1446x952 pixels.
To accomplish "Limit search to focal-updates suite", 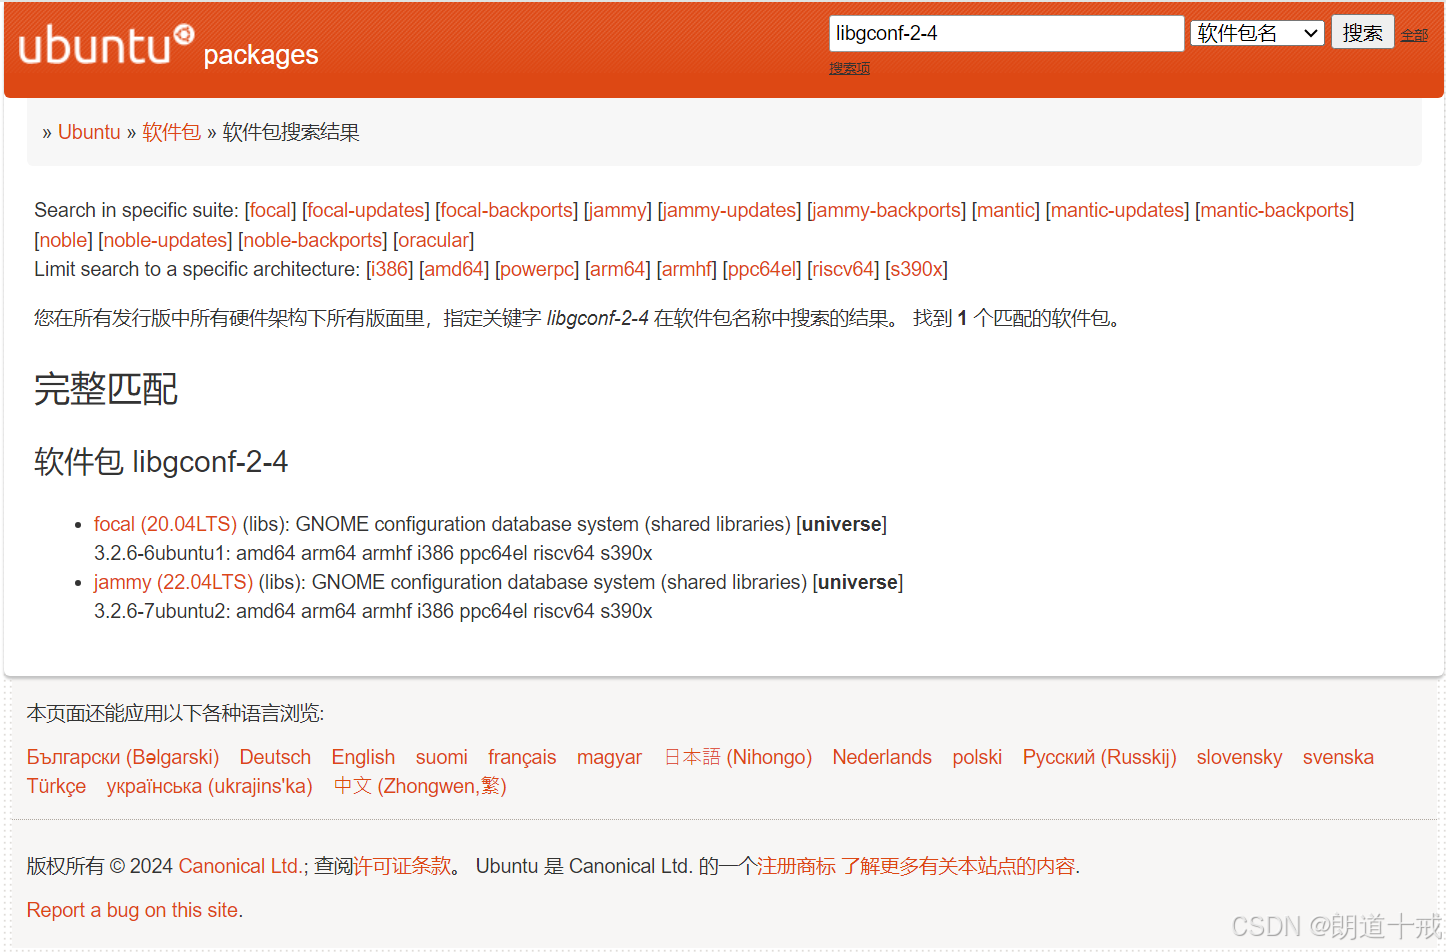I will pos(366,210).
